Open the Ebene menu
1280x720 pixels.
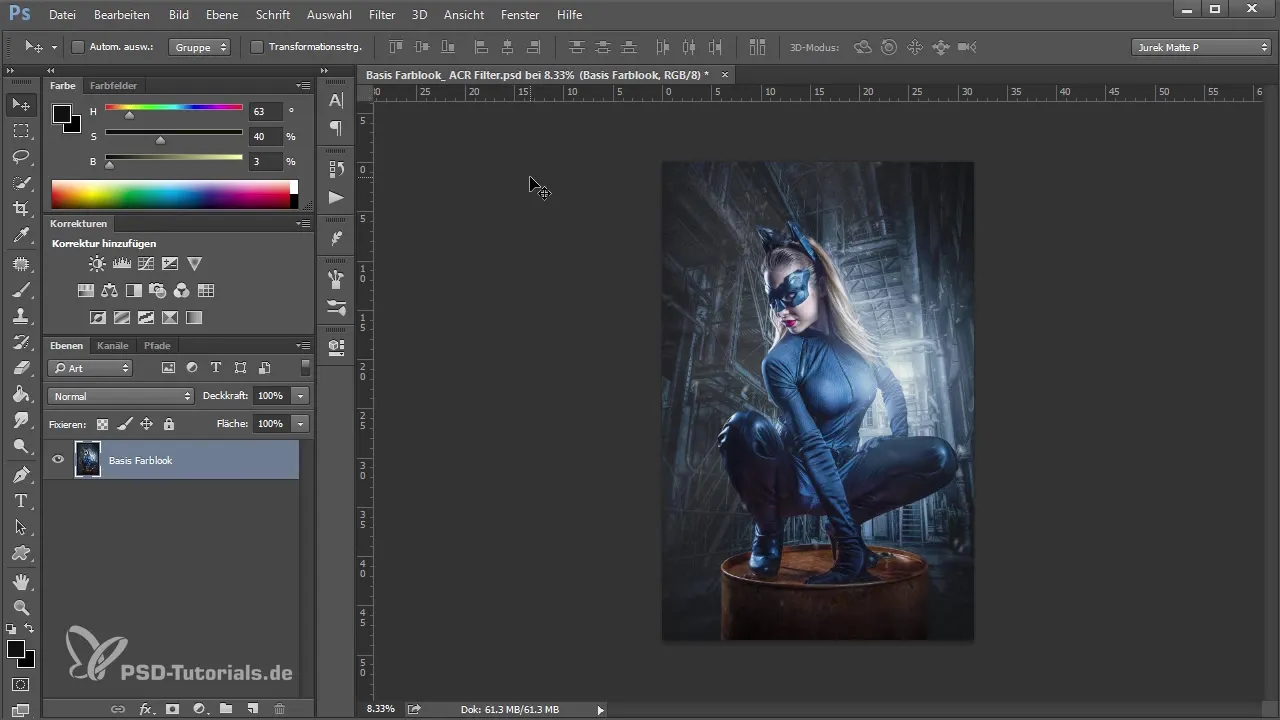222,15
